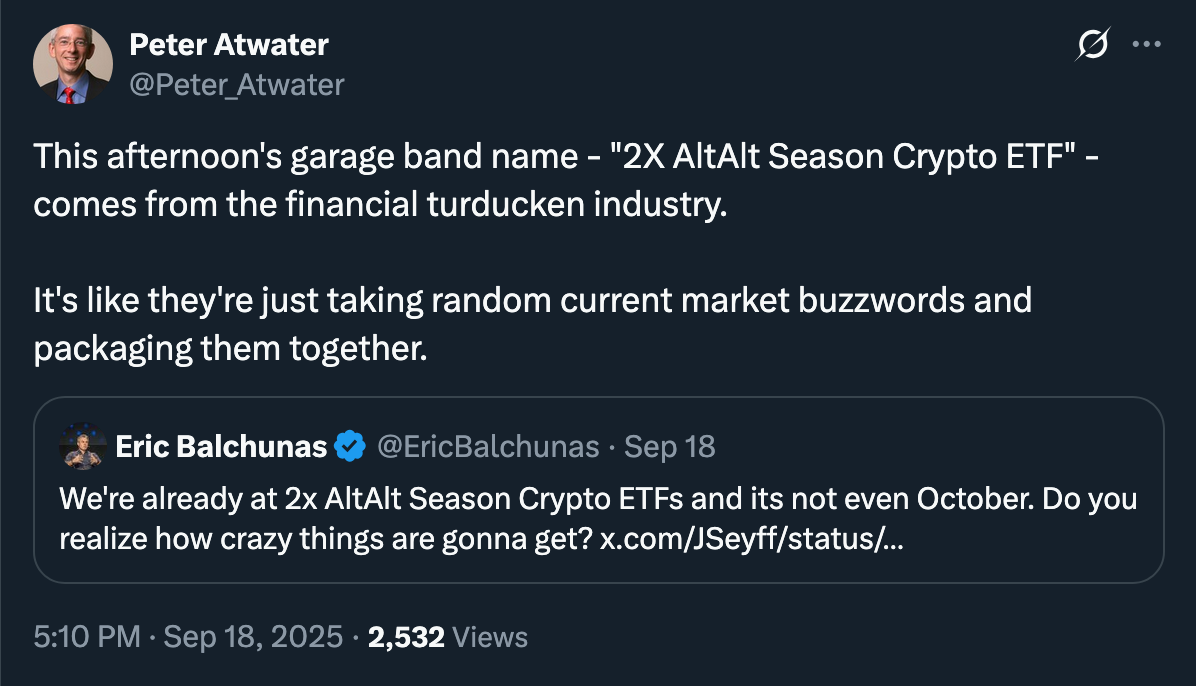Screen dimensions: 1196x686
Task: Open Grok actions icon on the post
Action: tap(1093, 46)
